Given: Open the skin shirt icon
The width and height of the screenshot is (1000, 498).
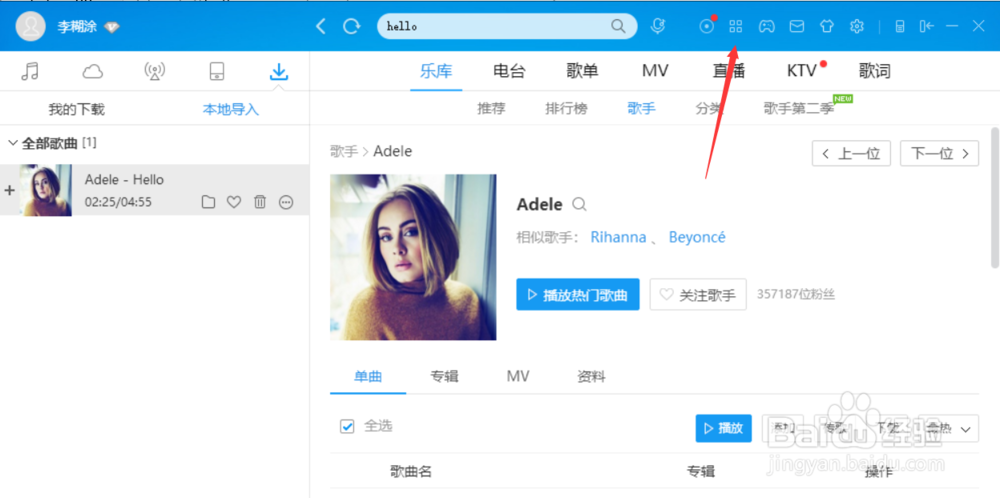Looking at the screenshot, I should 827,26.
